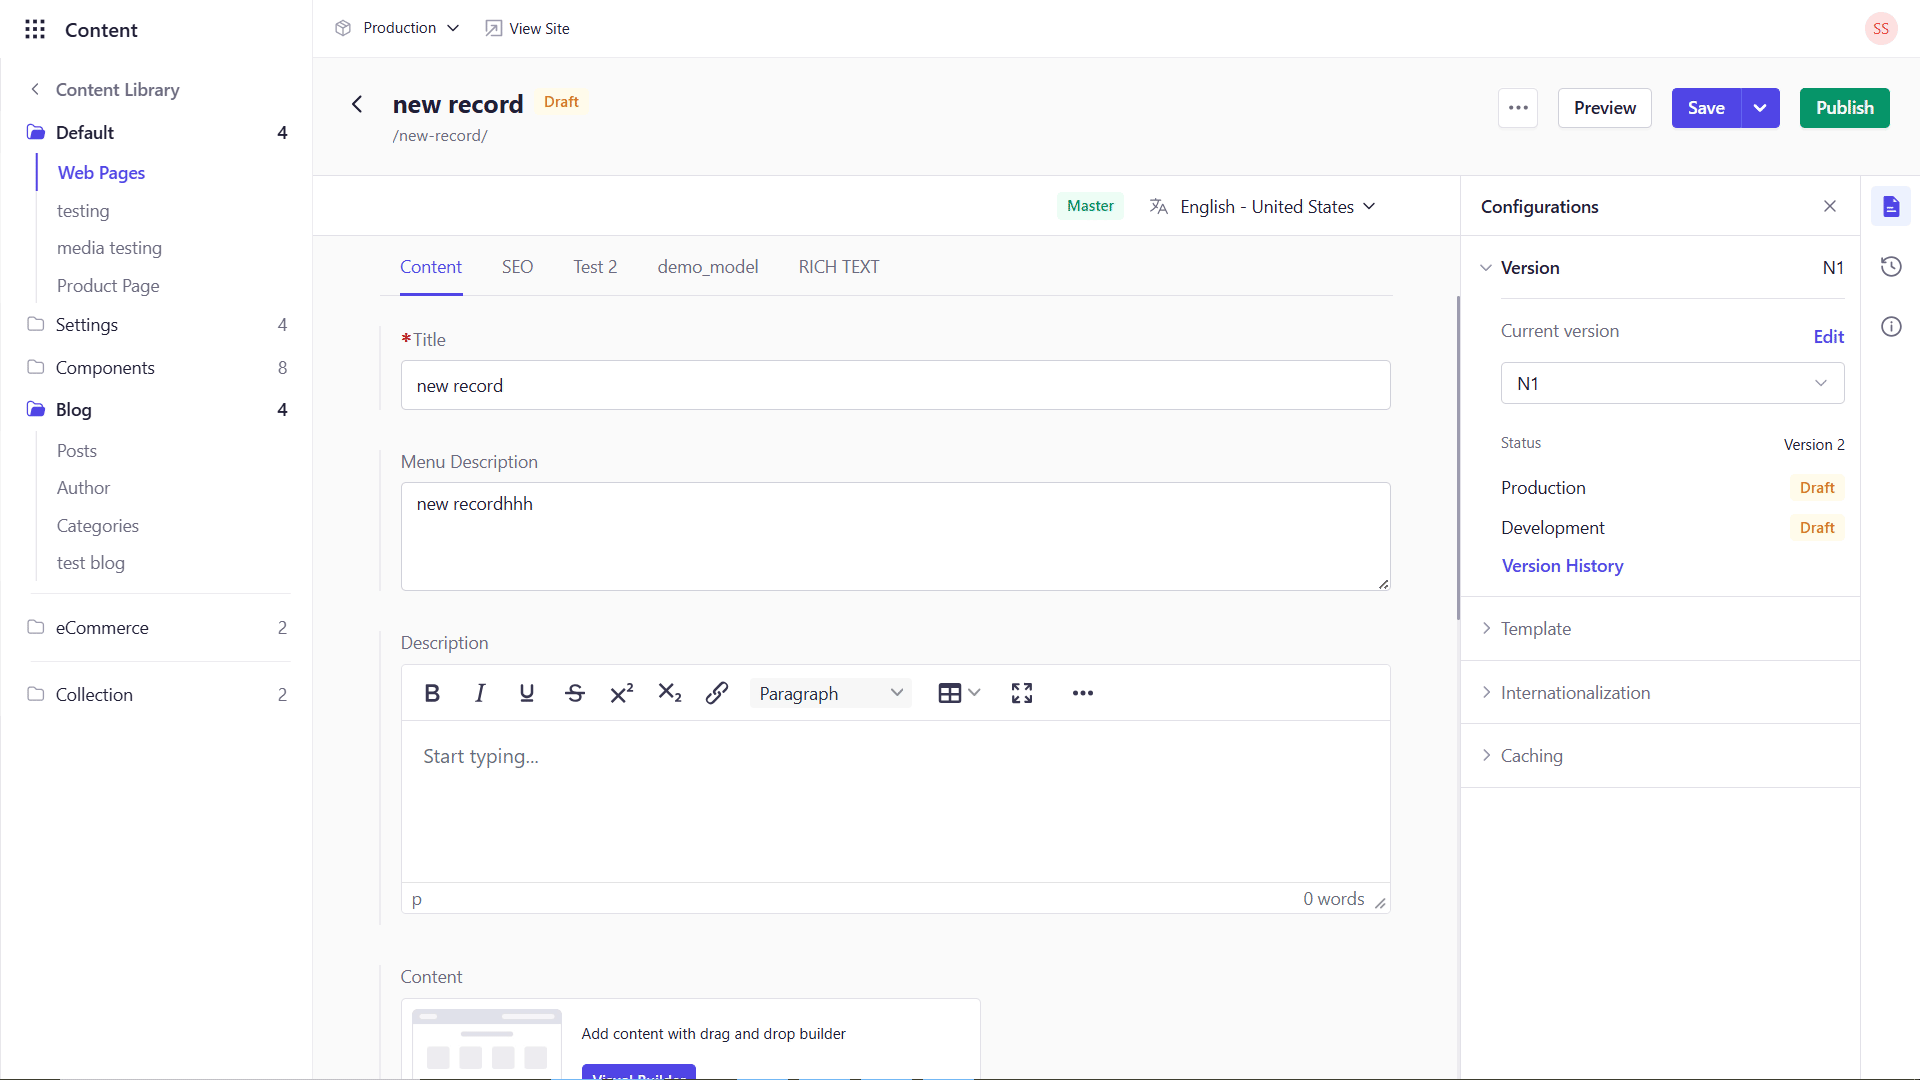This screenshot has width=1920, height=1080.
Task: Apply italic formatting in editor toolbar
Action: [480, 693]
